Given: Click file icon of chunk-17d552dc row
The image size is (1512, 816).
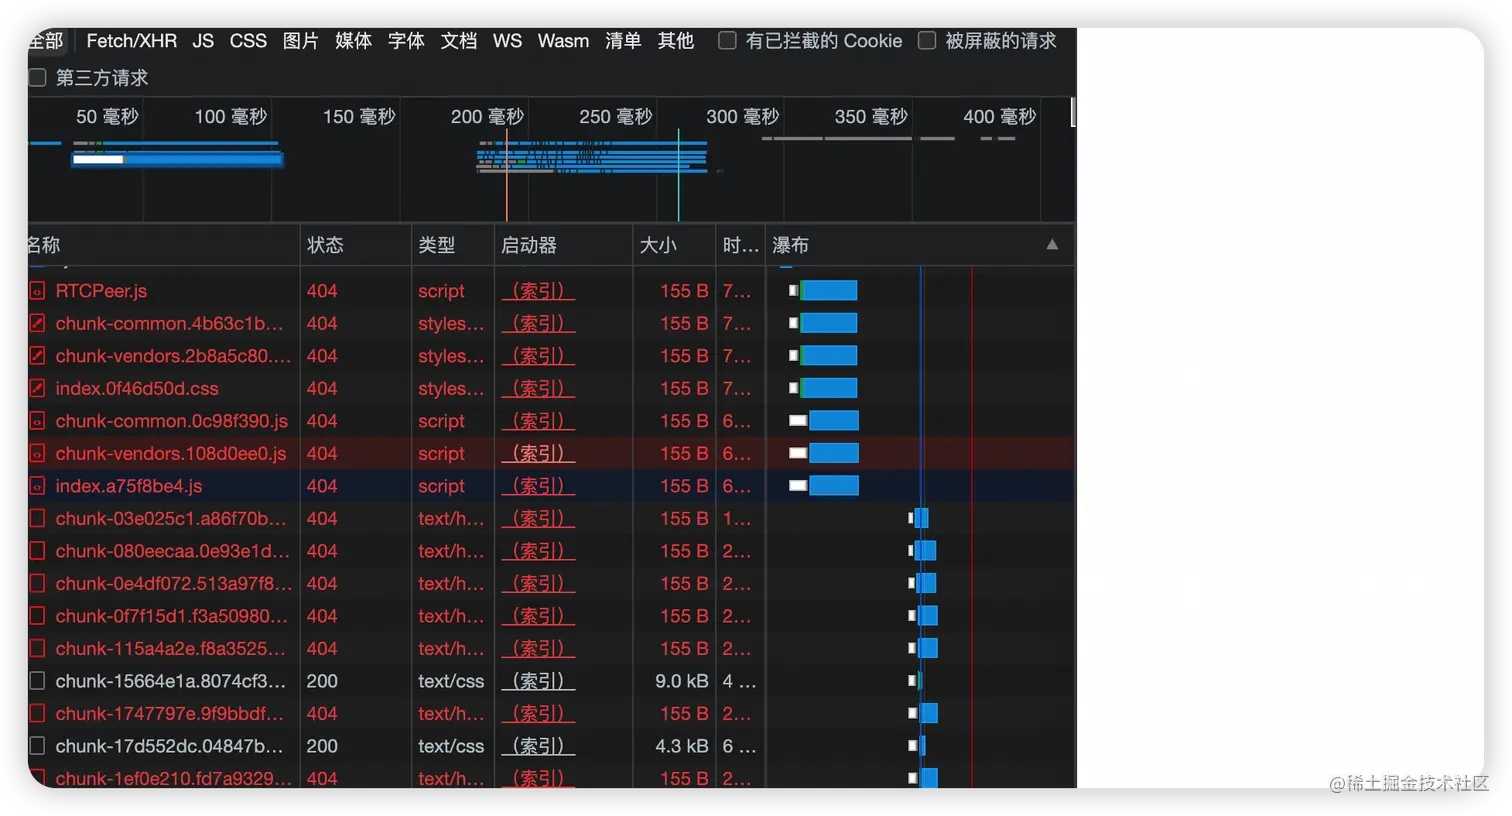Looking at the screenshot, I should 37,746.
